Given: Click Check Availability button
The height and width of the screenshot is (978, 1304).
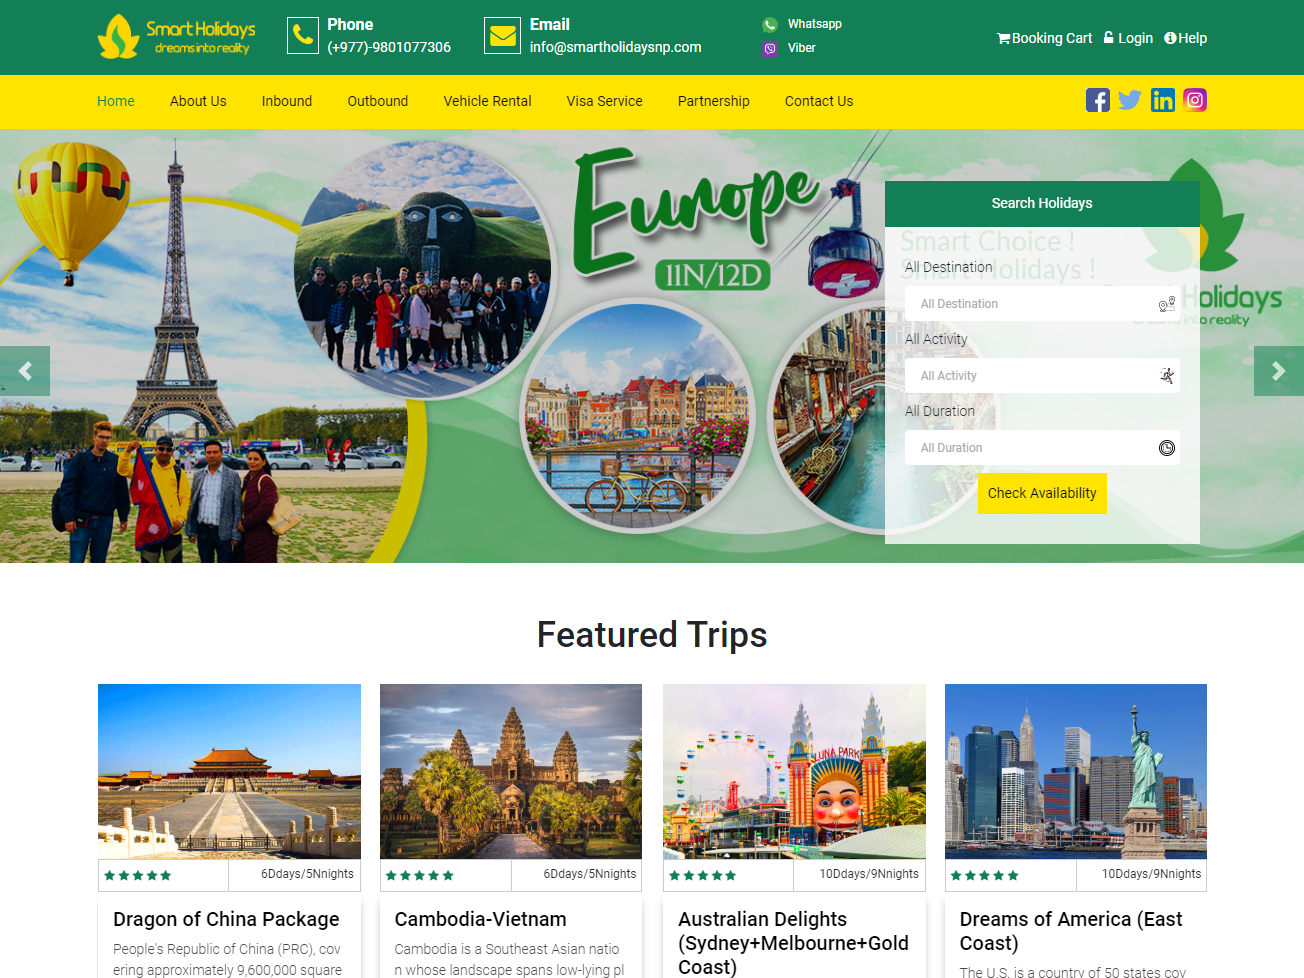Looking at the screenshot, I should (1042, 493).
